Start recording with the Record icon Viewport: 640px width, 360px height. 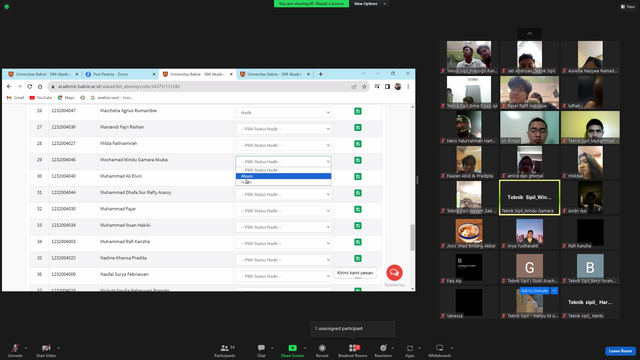click(322, 348)
